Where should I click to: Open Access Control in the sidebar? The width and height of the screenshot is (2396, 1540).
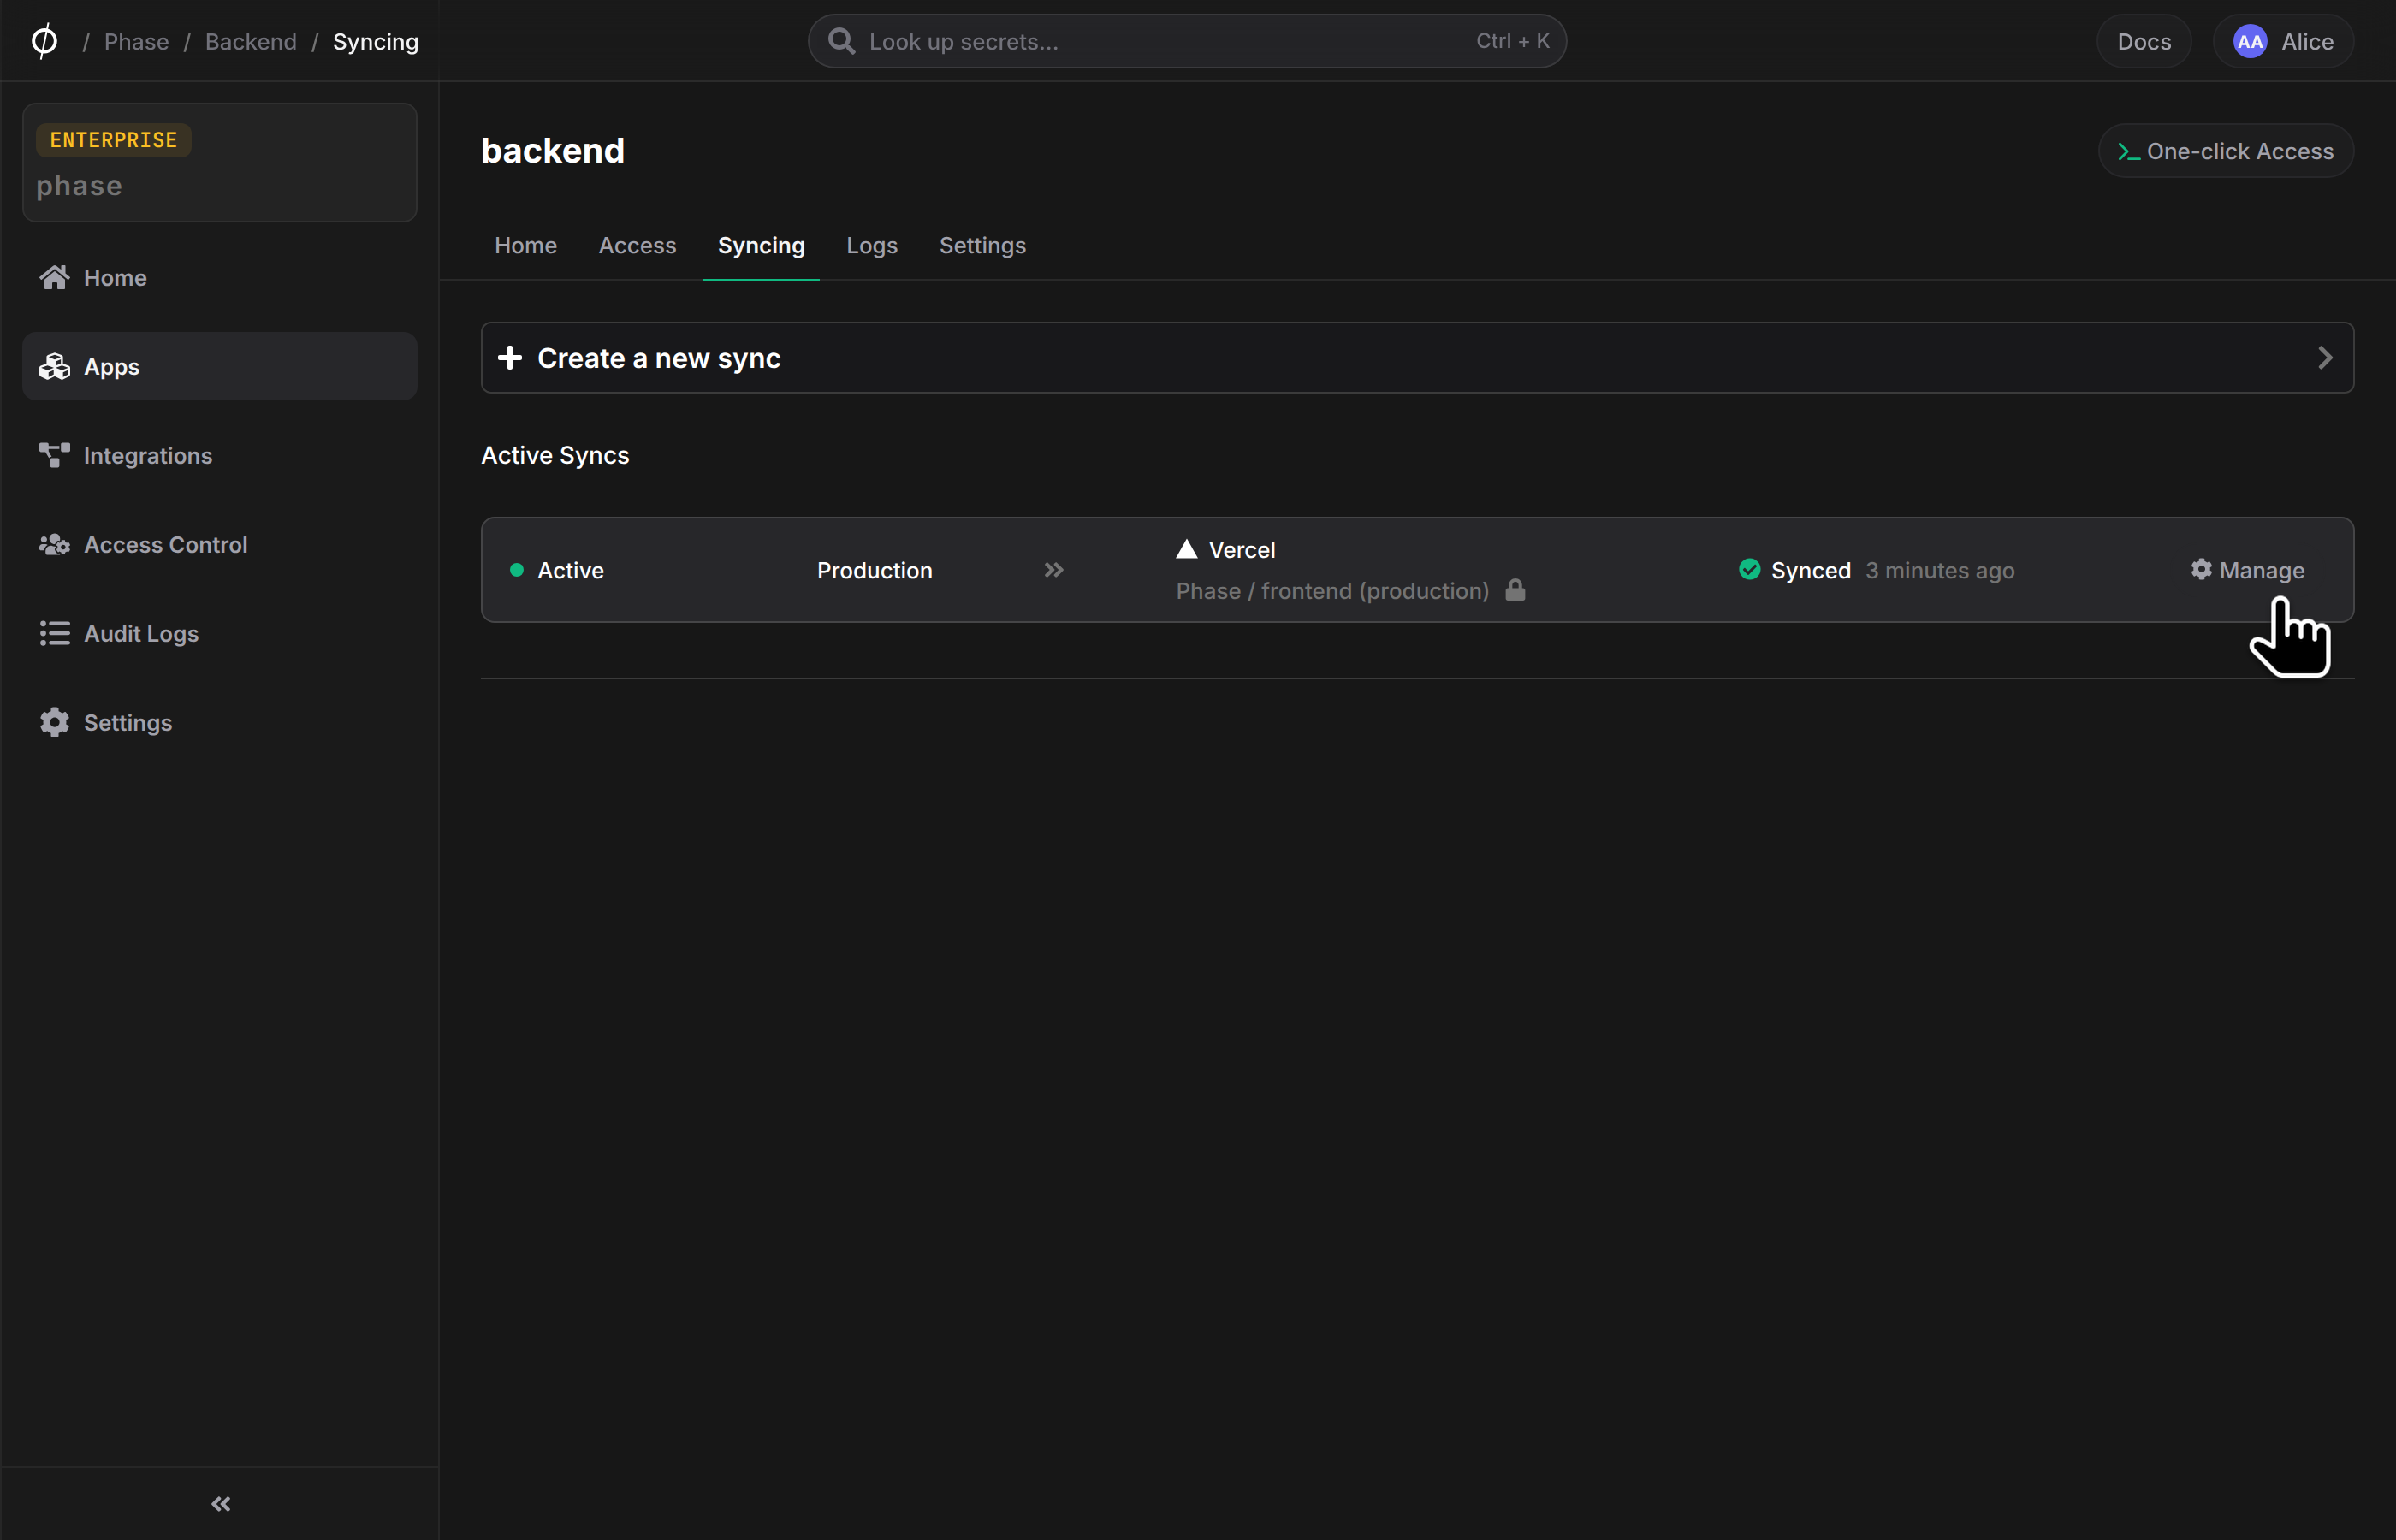click(220, 545)
